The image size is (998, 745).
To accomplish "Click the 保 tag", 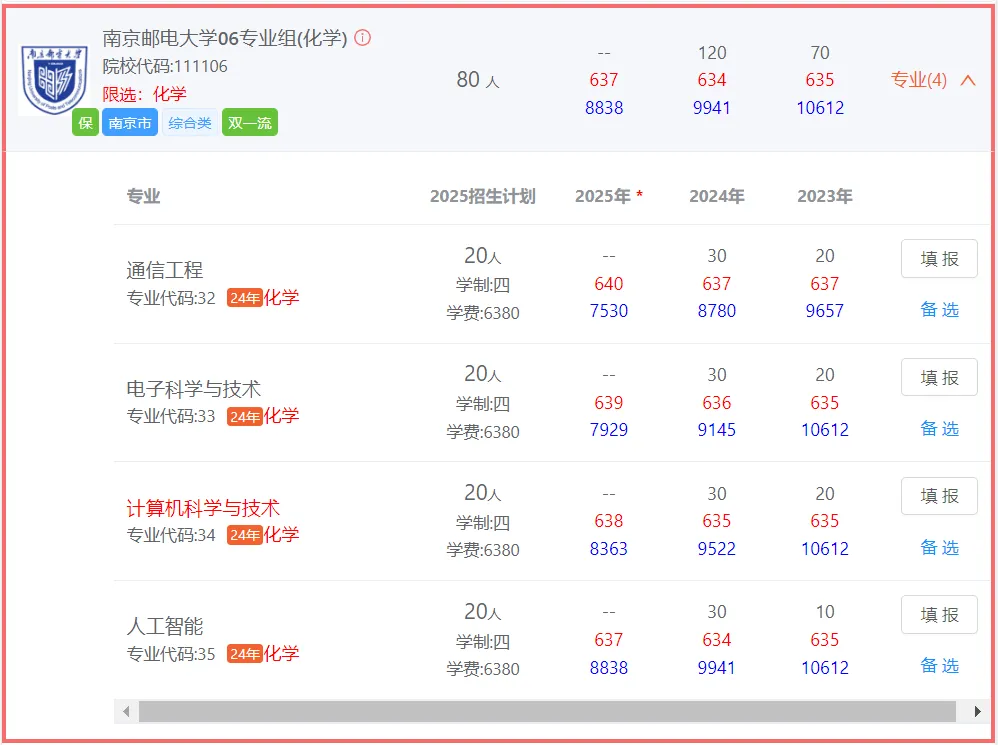I will click(85, 122).
